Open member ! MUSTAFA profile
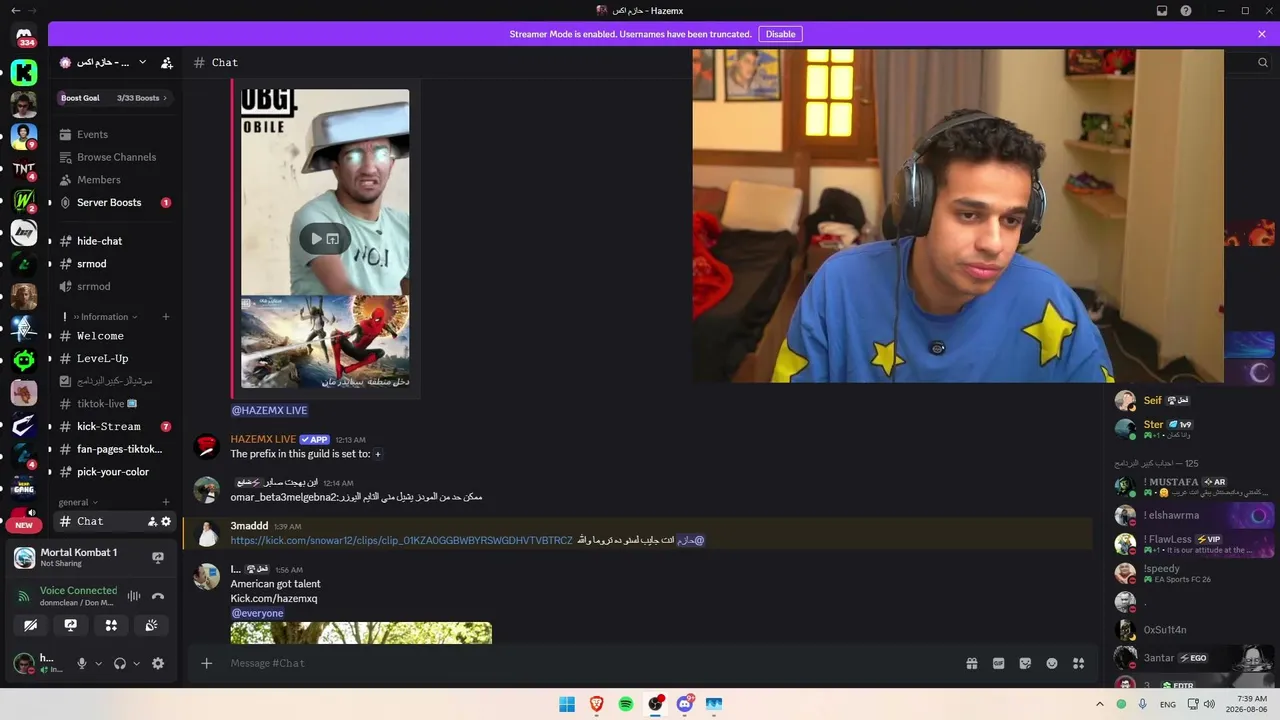Screen dimensions: 1280x720 tap(1171, 482)
